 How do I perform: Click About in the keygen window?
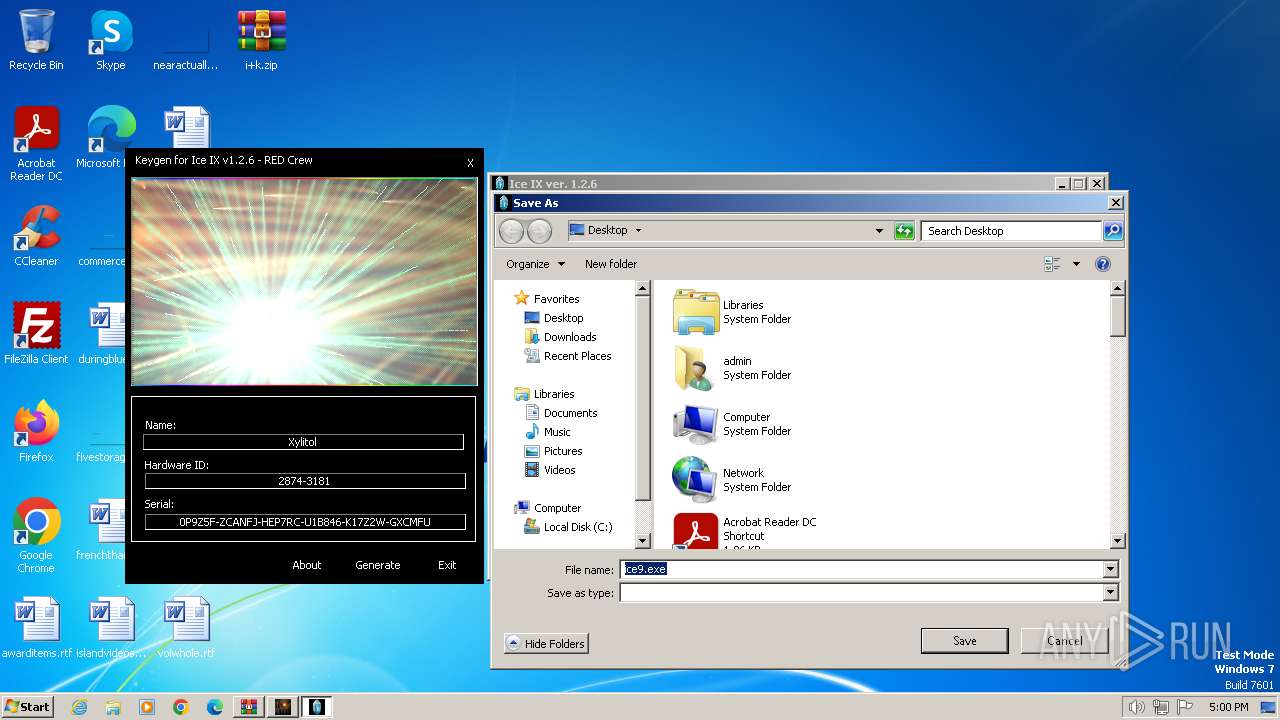307,565
